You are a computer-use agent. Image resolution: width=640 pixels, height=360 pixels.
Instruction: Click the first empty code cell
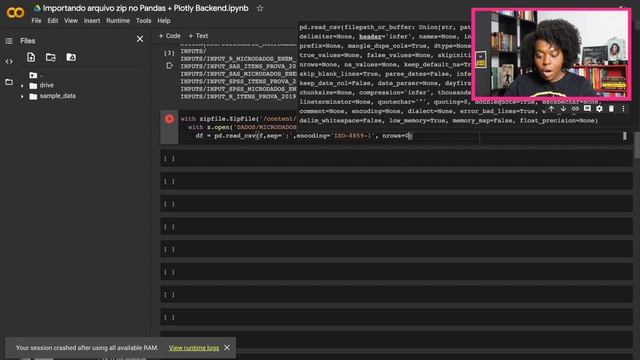pyautogui.click(x=396, y=159)
